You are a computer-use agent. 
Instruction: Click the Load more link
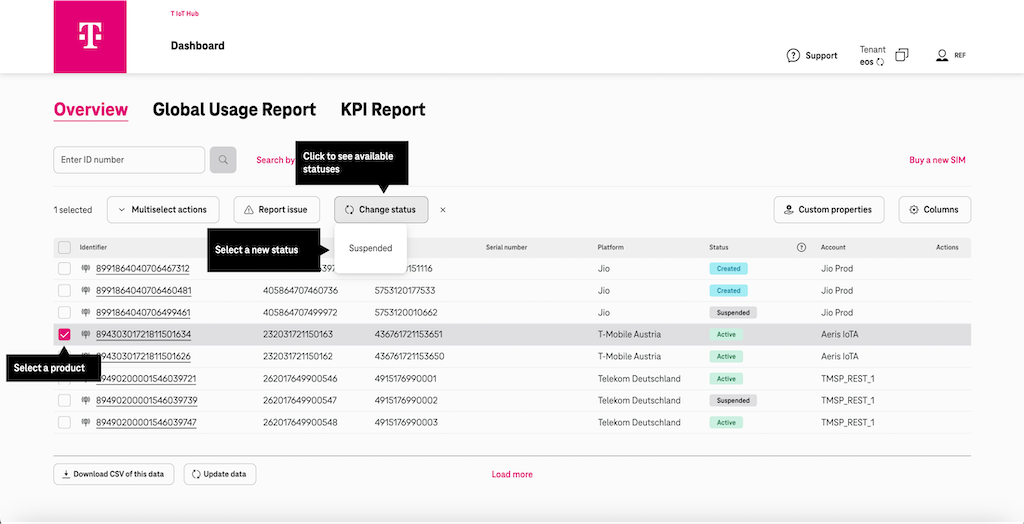point(512,474)
